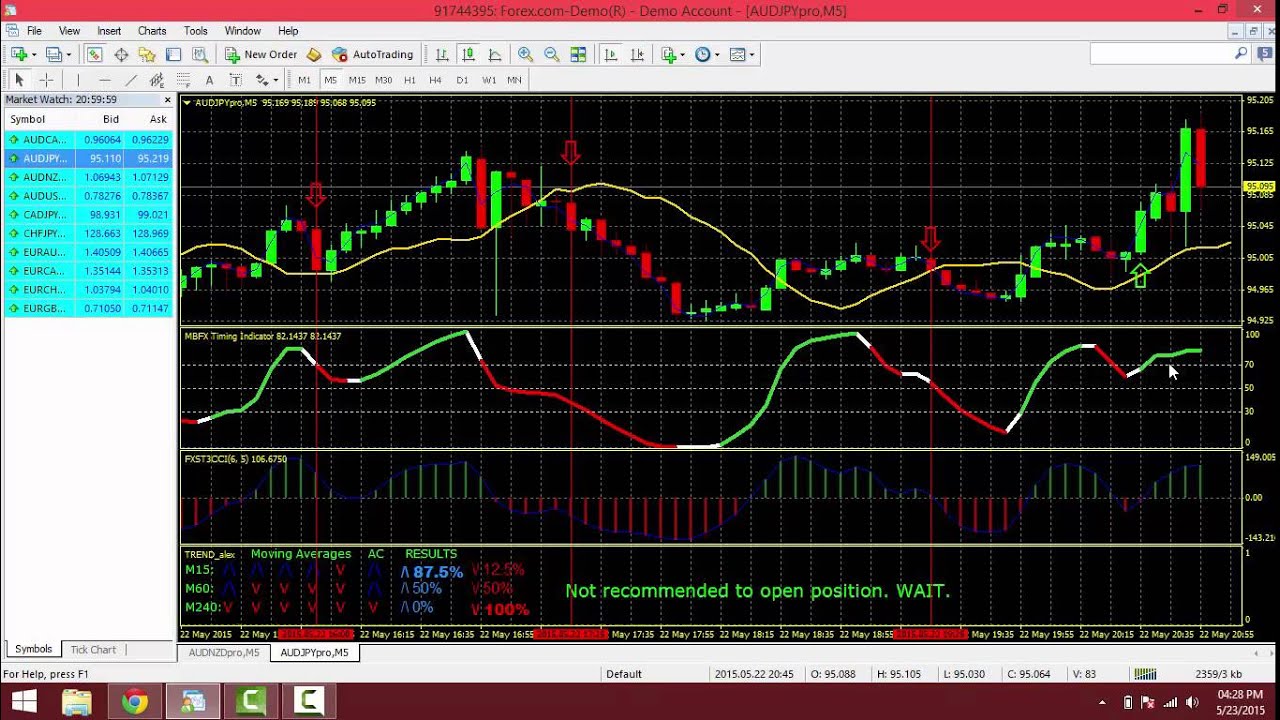
Task: Toggle the M15 timeframe
Action: point(357,80)
